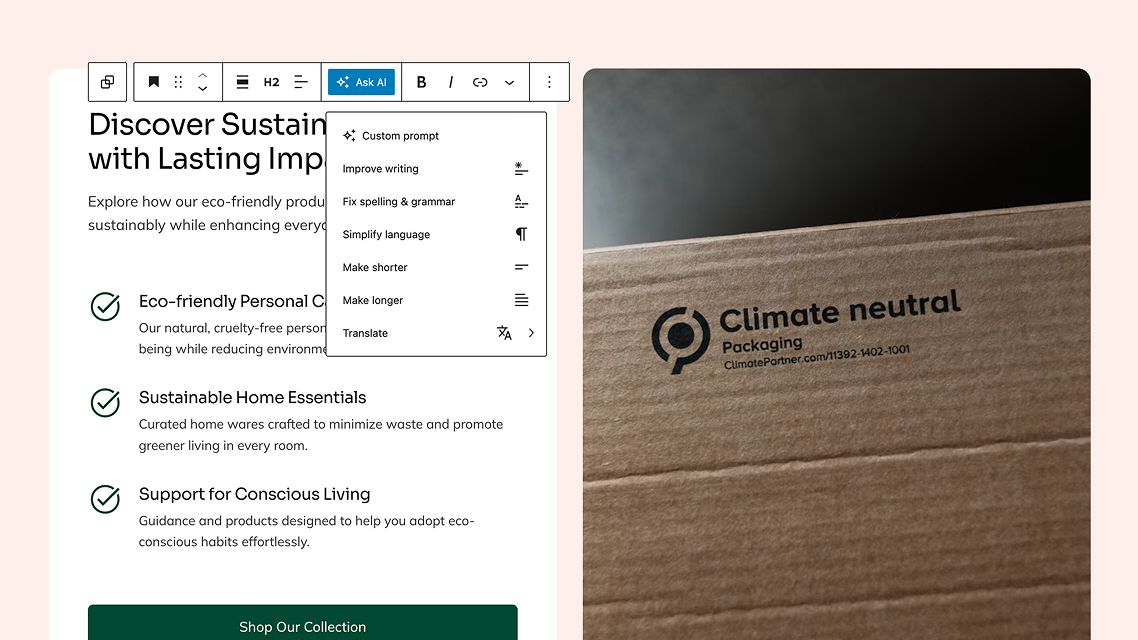Image resolution: width=1138 pixels, height=640 pixels.
Task: Select Custom prompt in AI menu
Action: pos(401,136)
